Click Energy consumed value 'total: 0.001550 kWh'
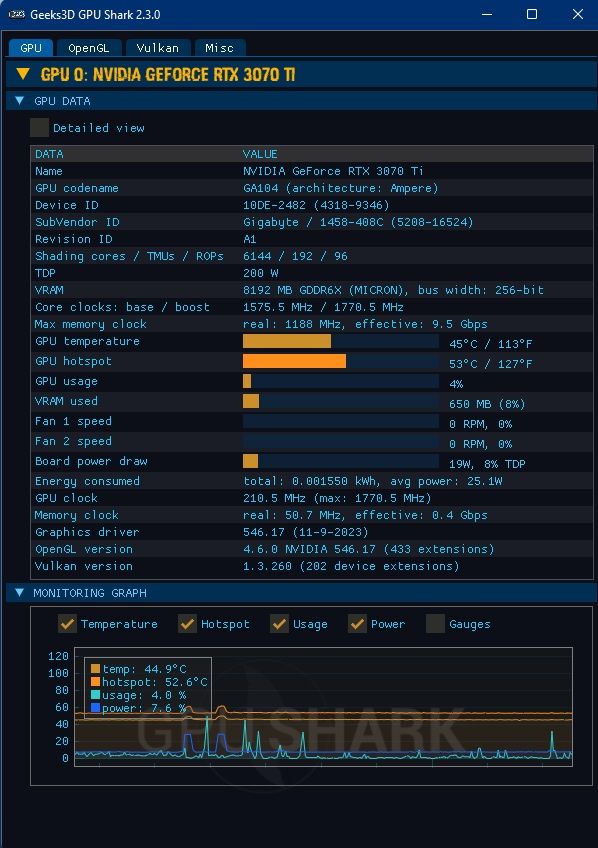598x848 pixels. (x=311, y=481)
